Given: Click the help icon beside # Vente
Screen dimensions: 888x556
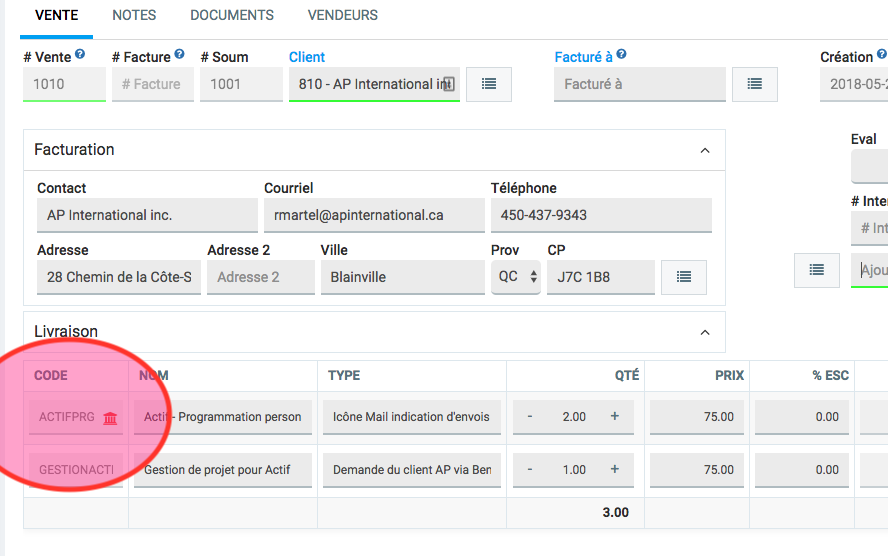Looking at the screenshot, I should pos(80,56).
